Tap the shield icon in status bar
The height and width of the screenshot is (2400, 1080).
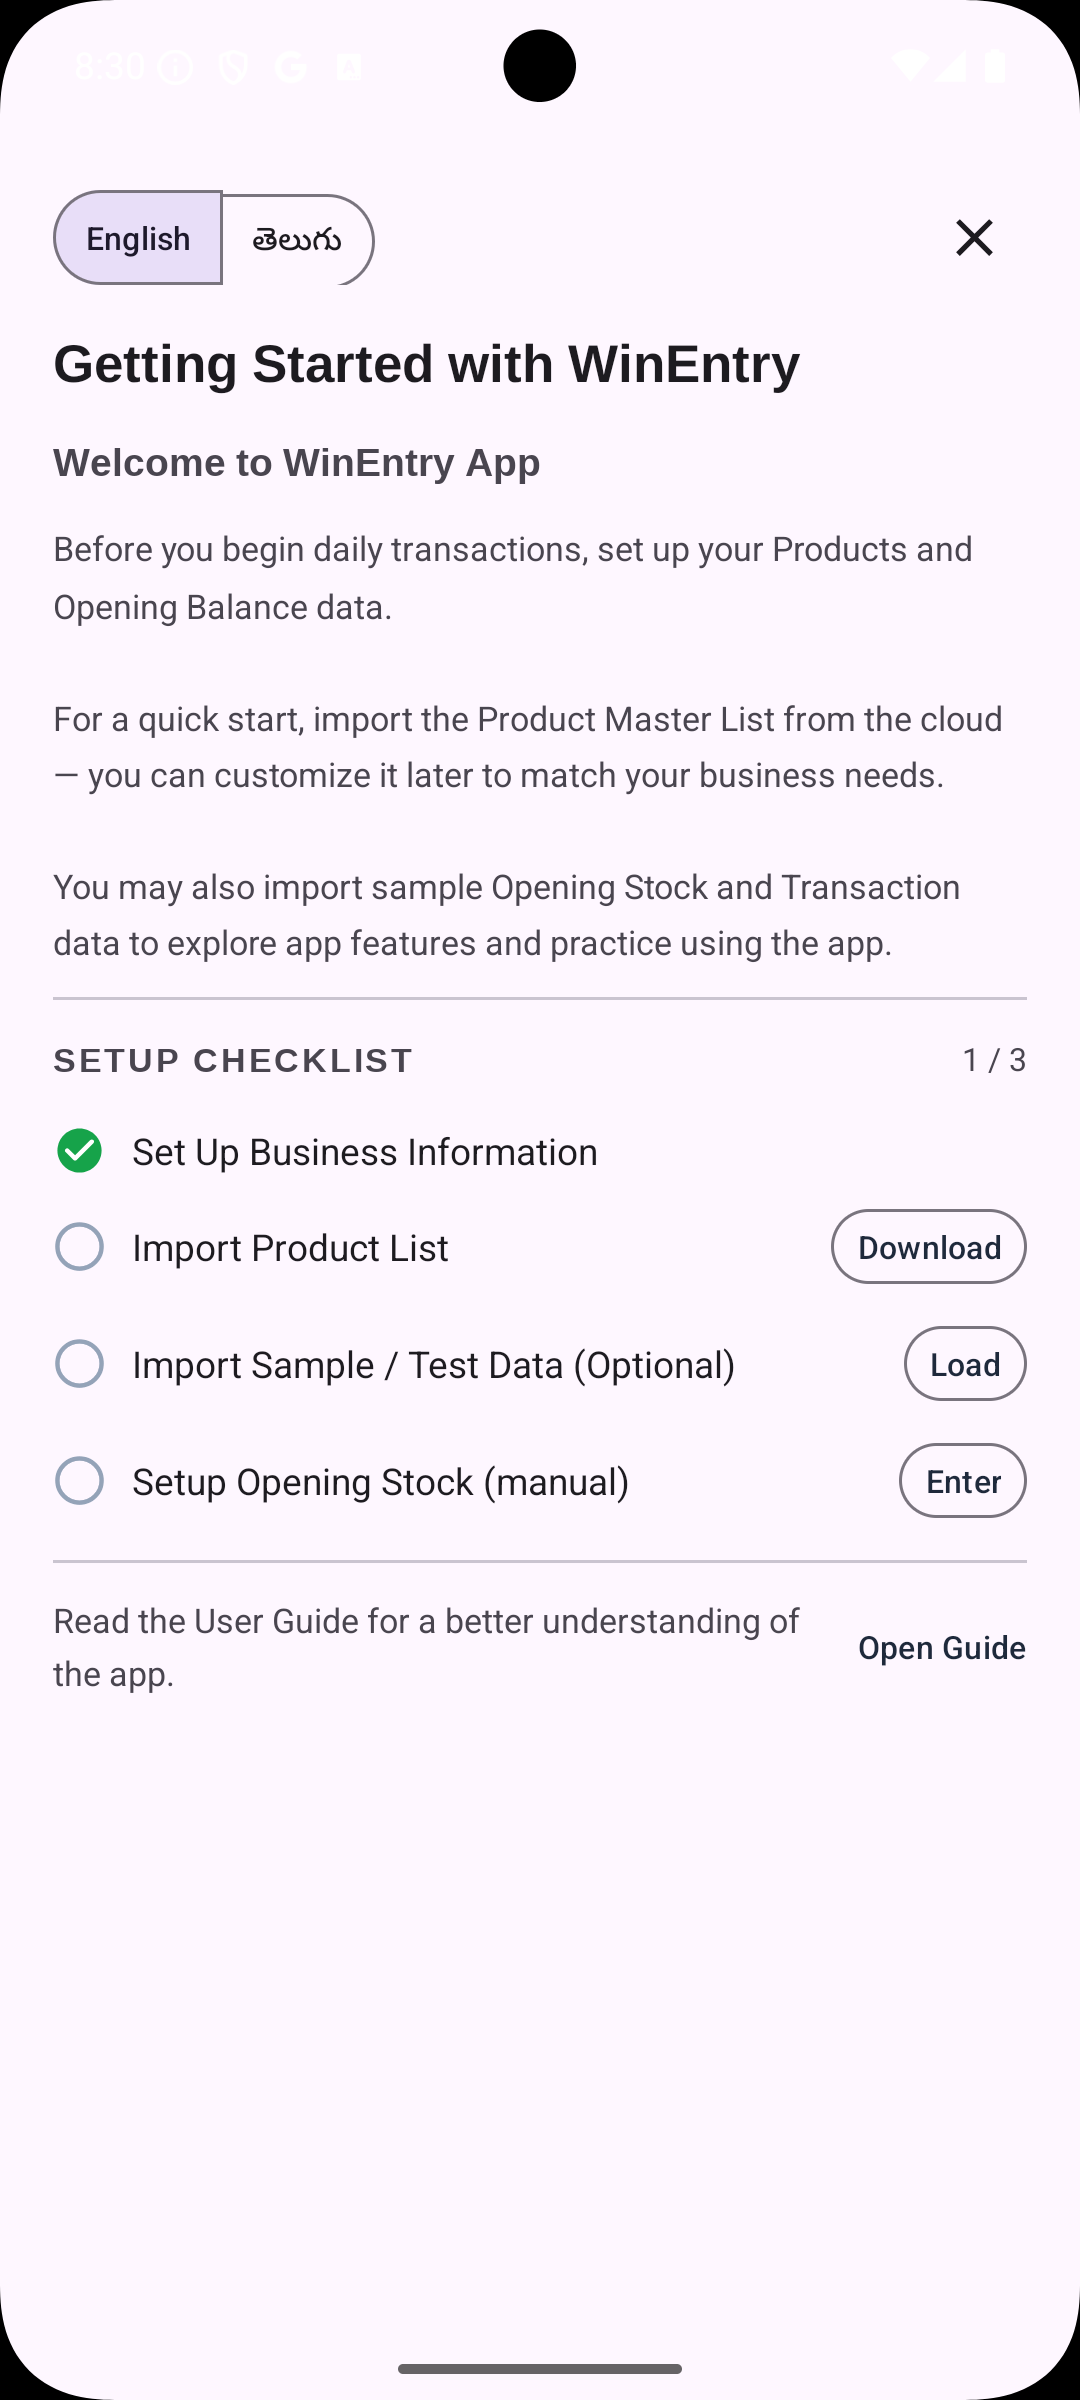point(233,67)
